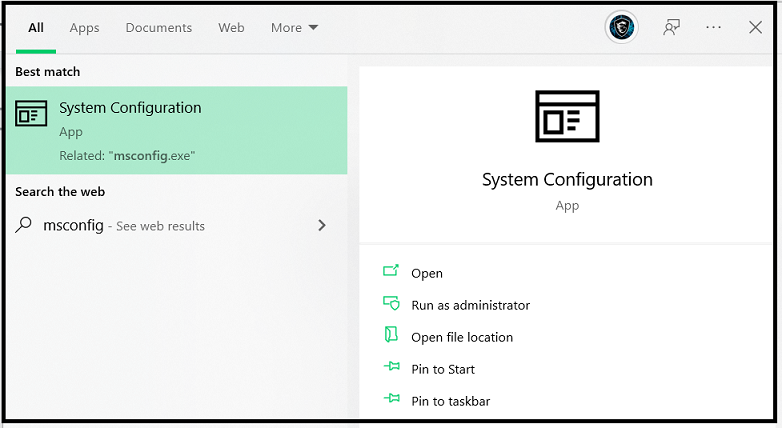The image size is (782, 428).
Task: Click the large System Configuration preview icon
Action: pyautogui.click(x=567, y=116)
